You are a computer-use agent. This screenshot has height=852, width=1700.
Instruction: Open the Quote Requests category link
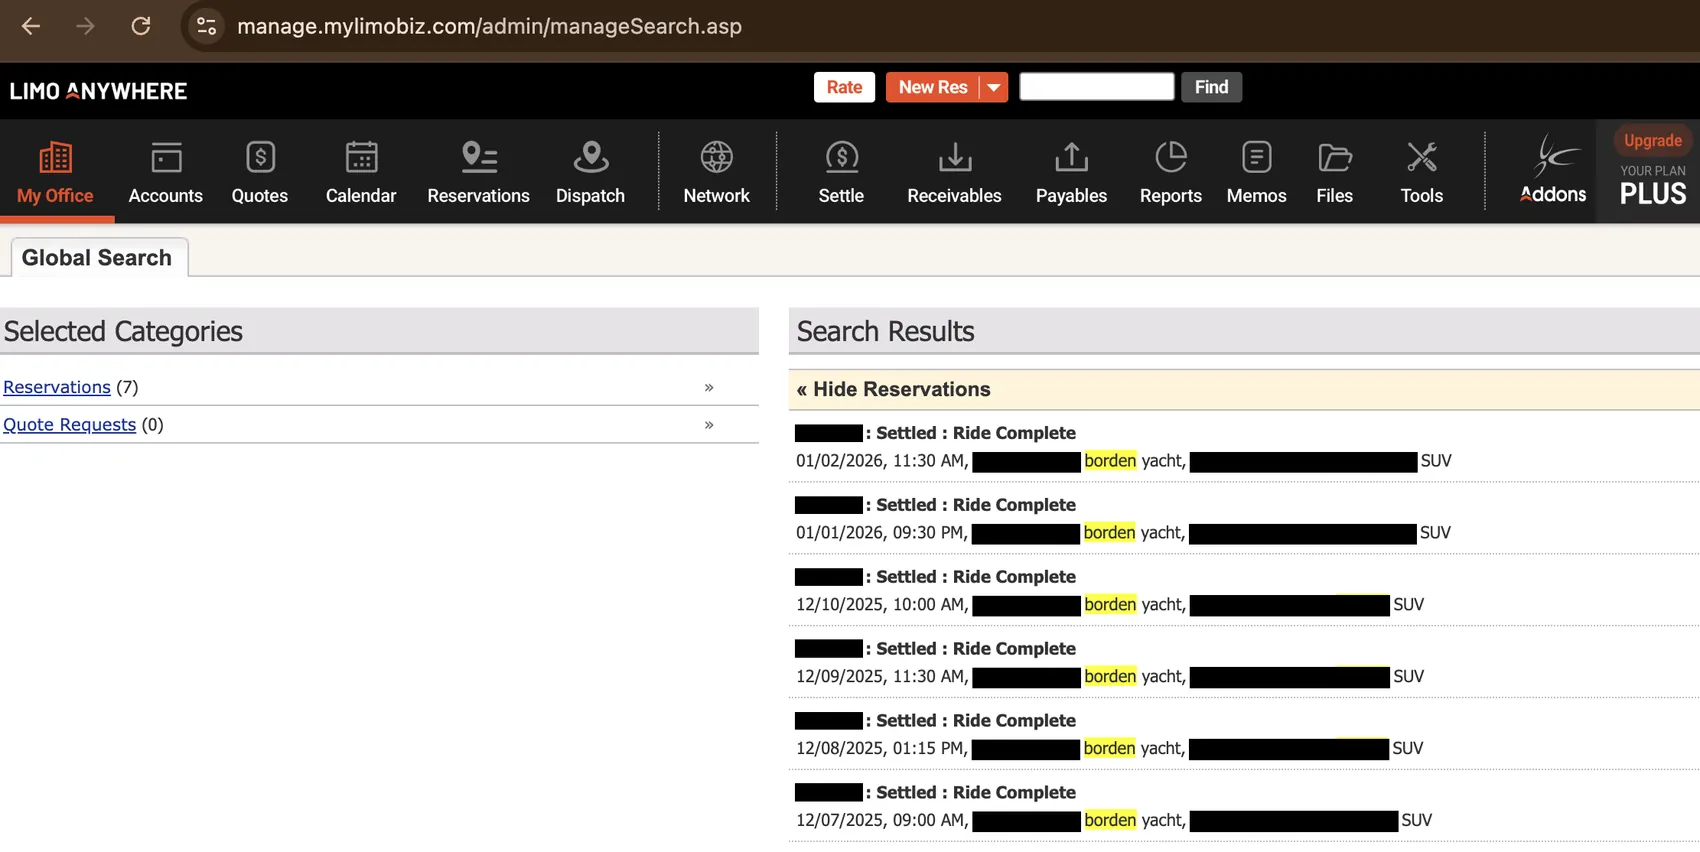69,424
